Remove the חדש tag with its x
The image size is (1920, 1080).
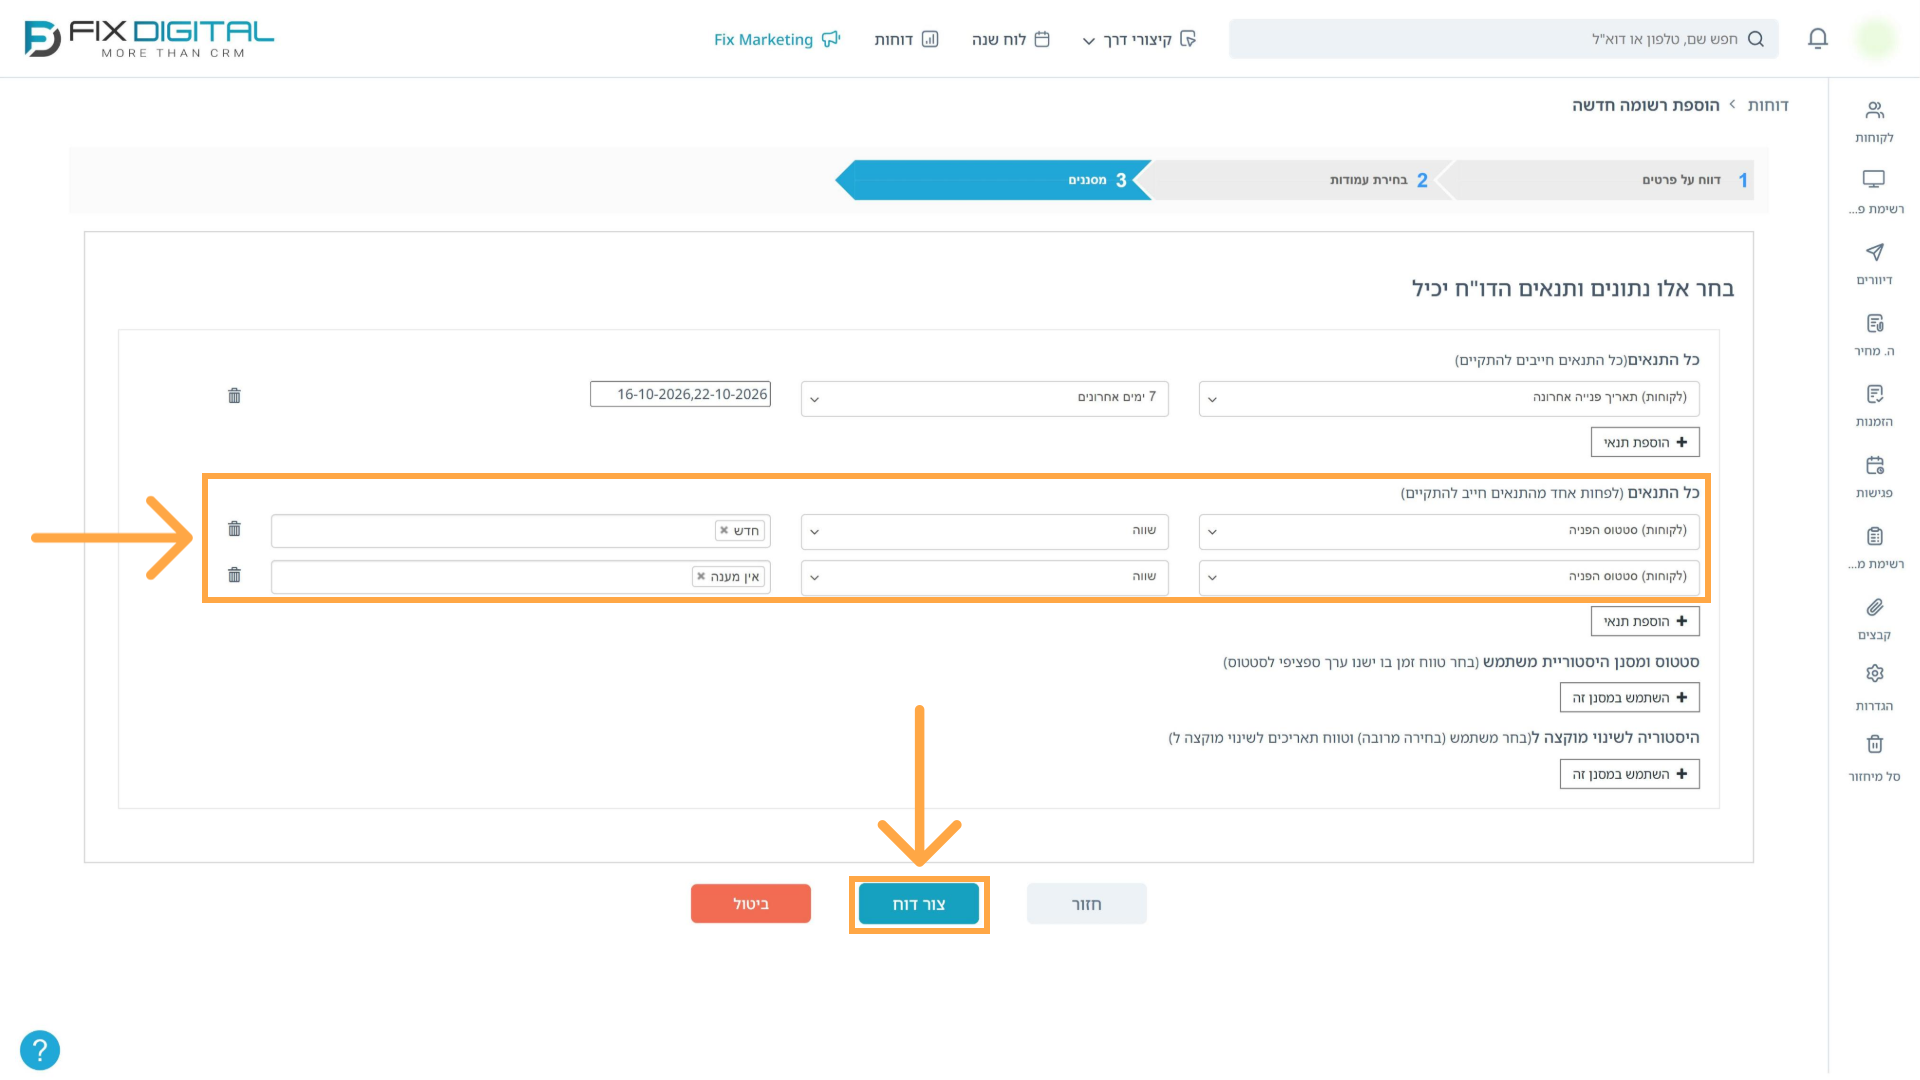pyautogui.click(x=724, y=531)
